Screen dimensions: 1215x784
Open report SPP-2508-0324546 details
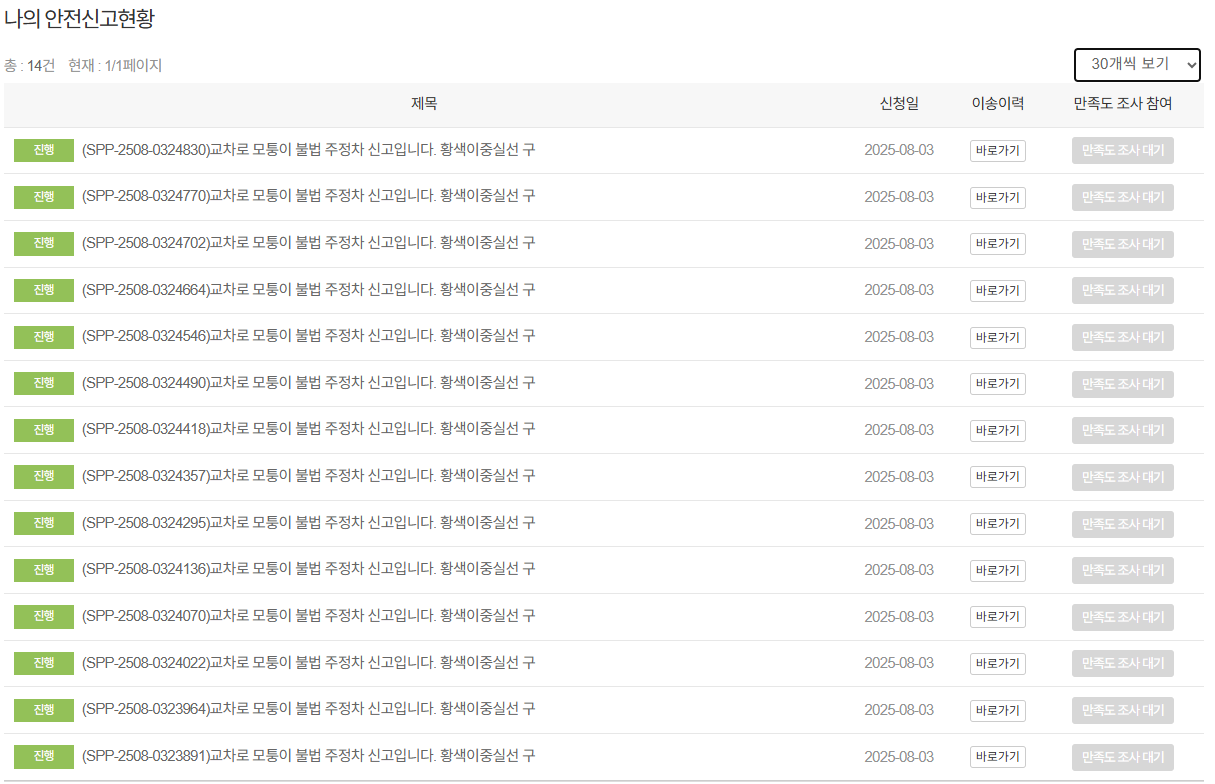coord(307,337)
